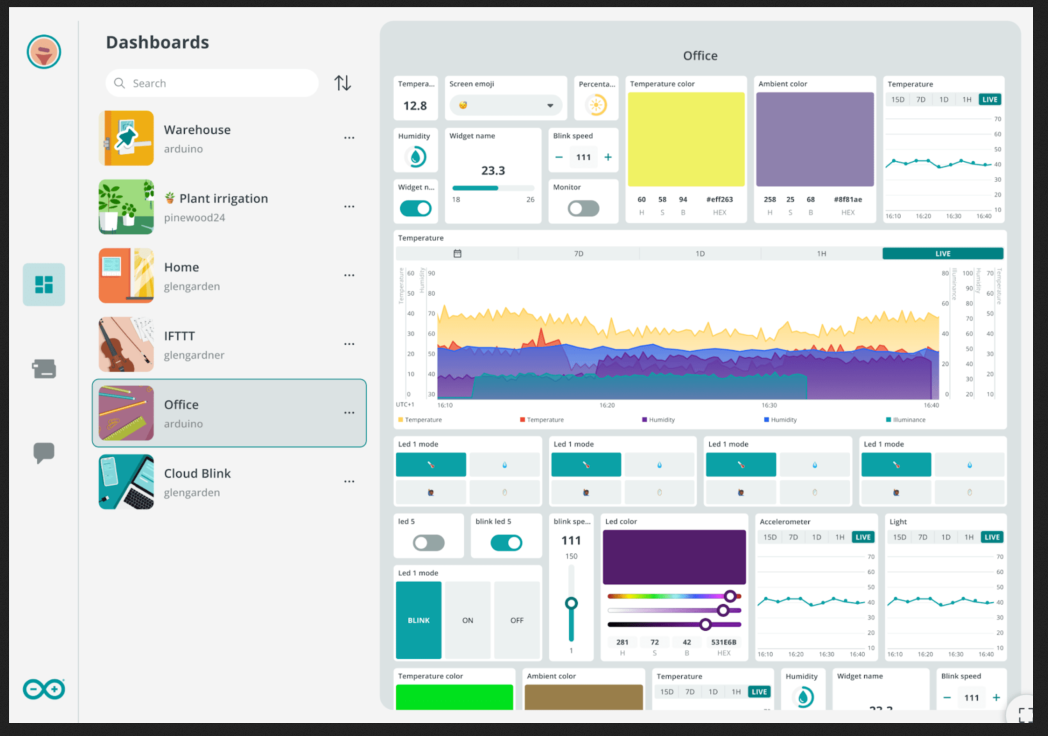Click the dark purple Led color swatch
The image size is (1048, 736).
(674, 558)
